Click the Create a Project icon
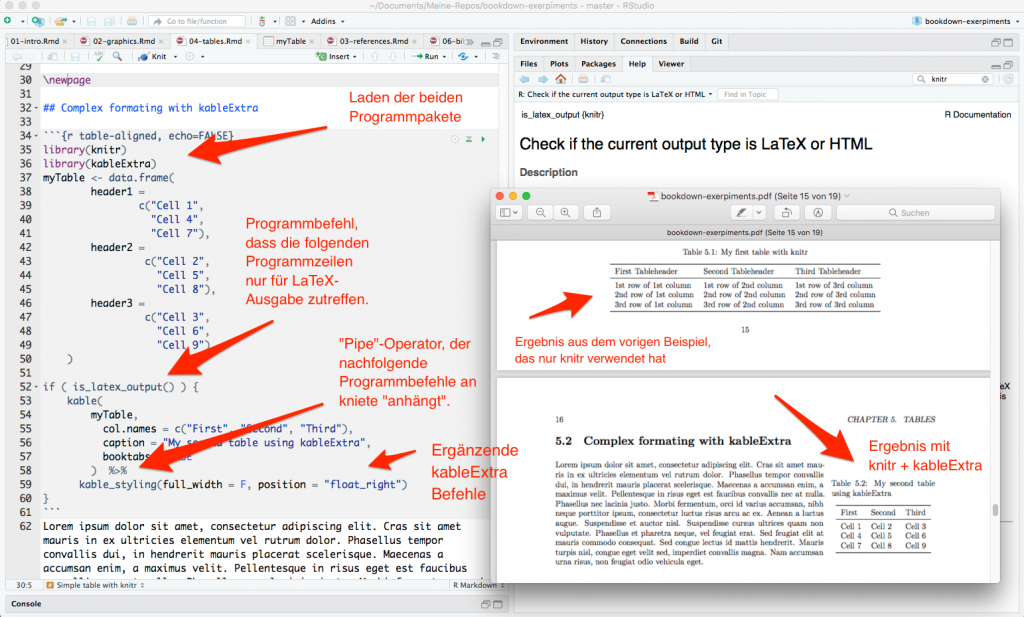1024x617 pixels. pyautogui.click(x=38, y=21)
